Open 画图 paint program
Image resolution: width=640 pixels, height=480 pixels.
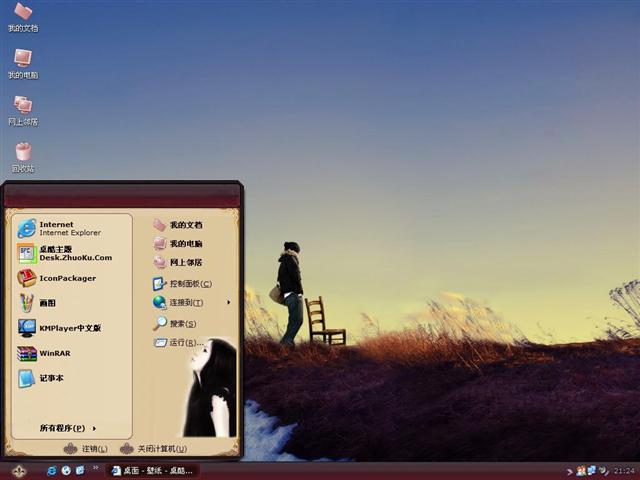point(36,303)
